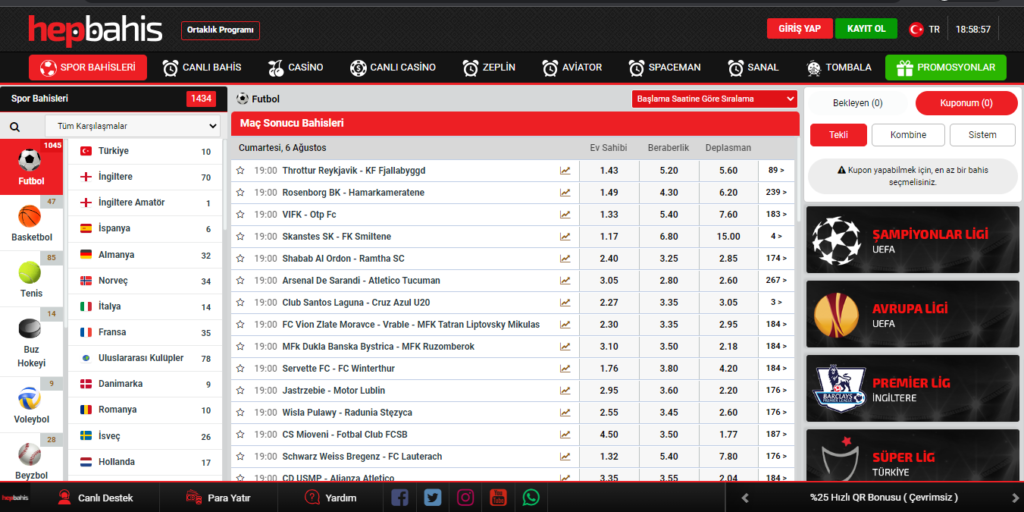Viewport: 1024px width, 512px height.
Task: Open Ortaklık Programı link
Action: [220, 31]
